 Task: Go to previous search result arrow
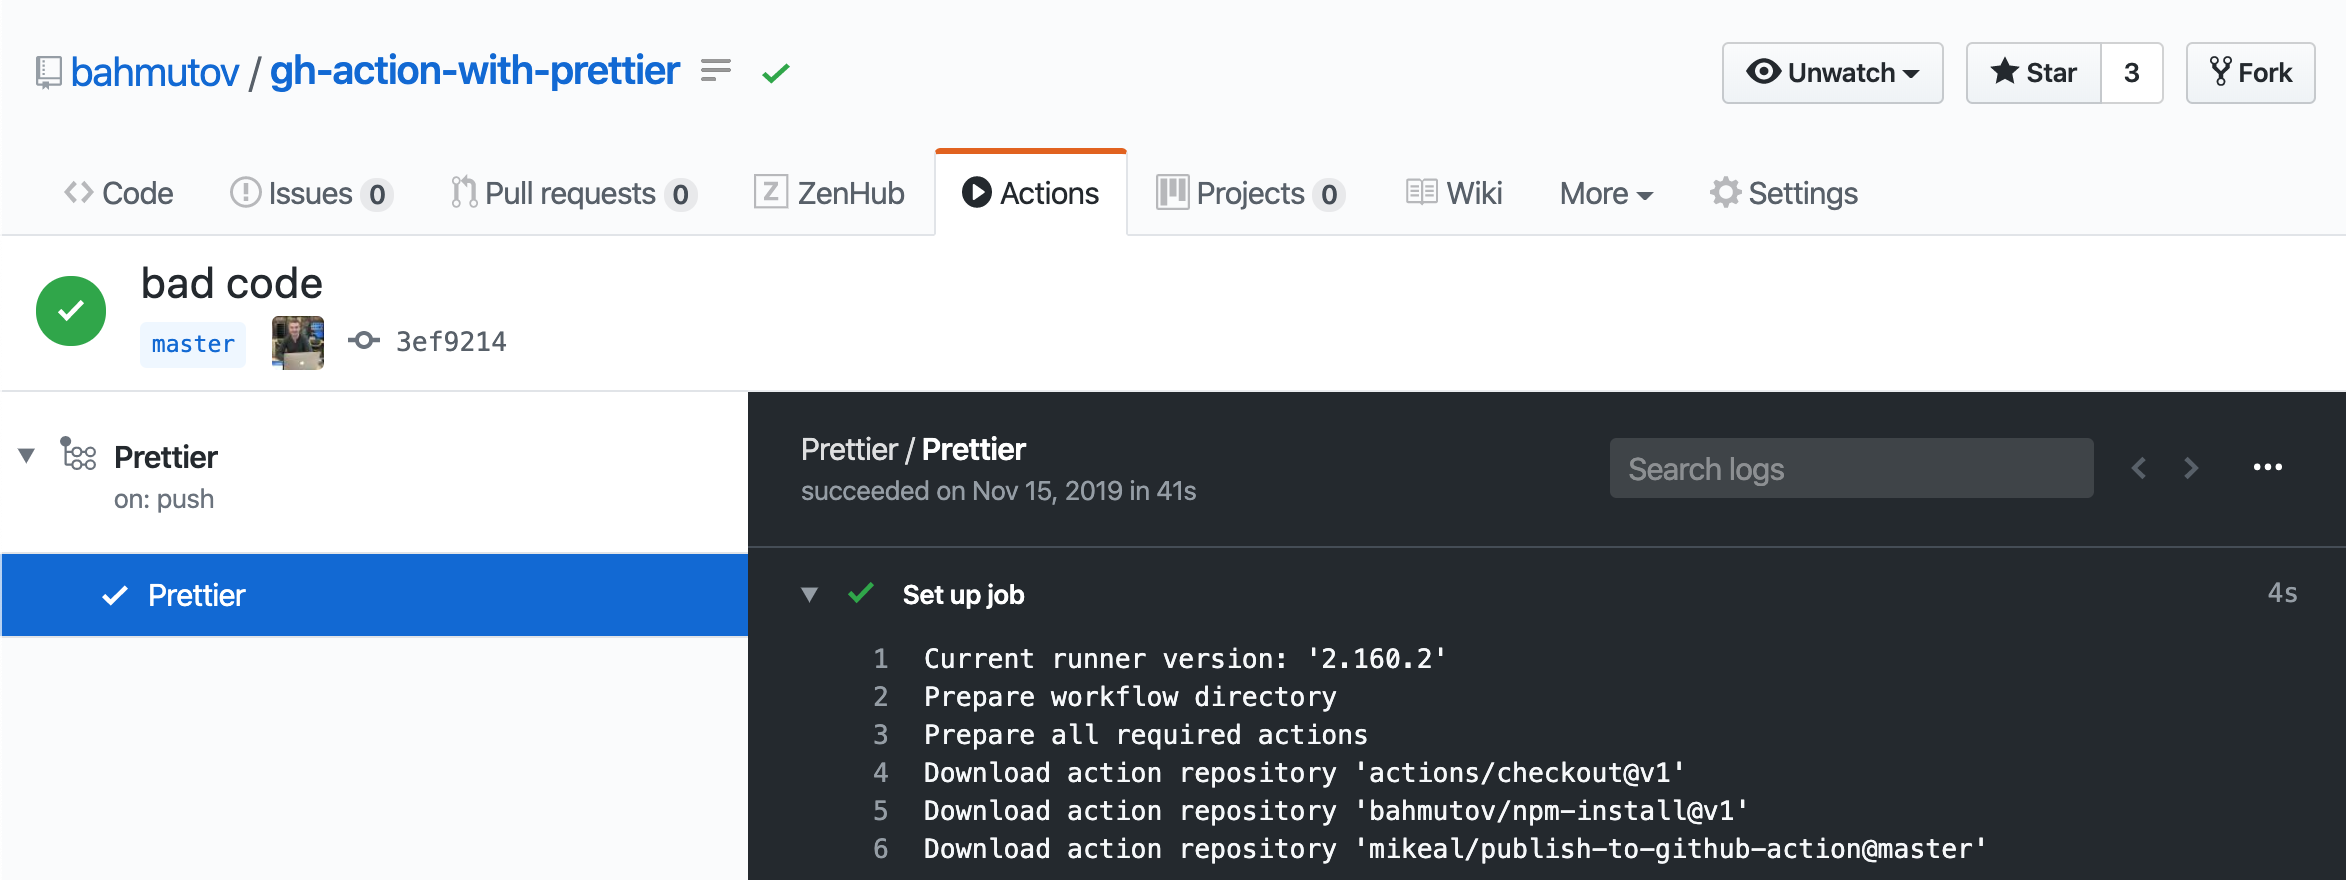click(2139, 468)
